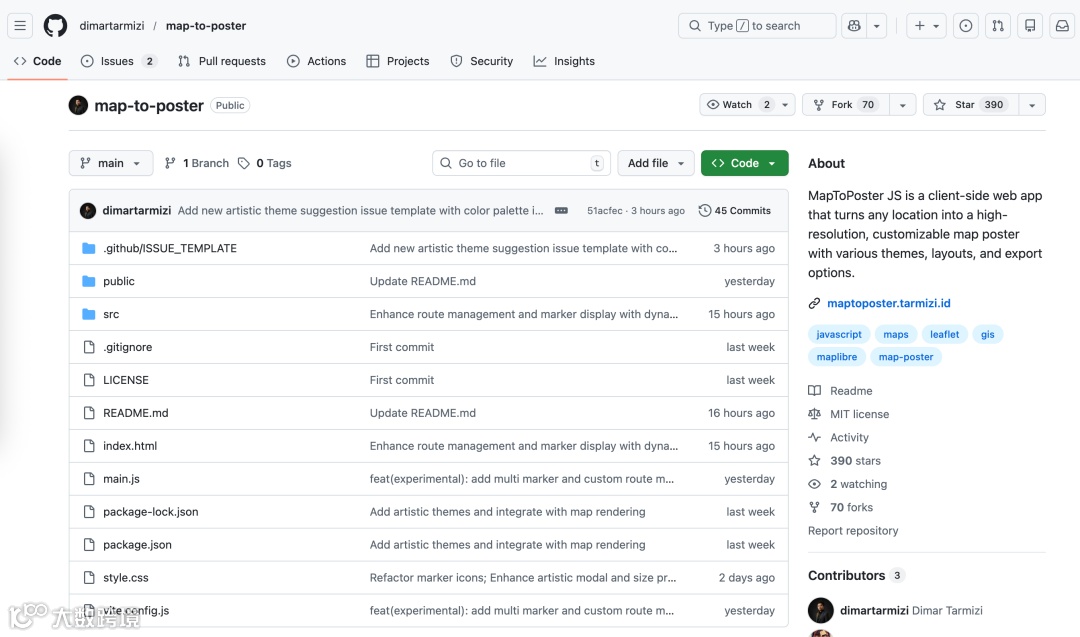Open the Copilot icon button

854,25
